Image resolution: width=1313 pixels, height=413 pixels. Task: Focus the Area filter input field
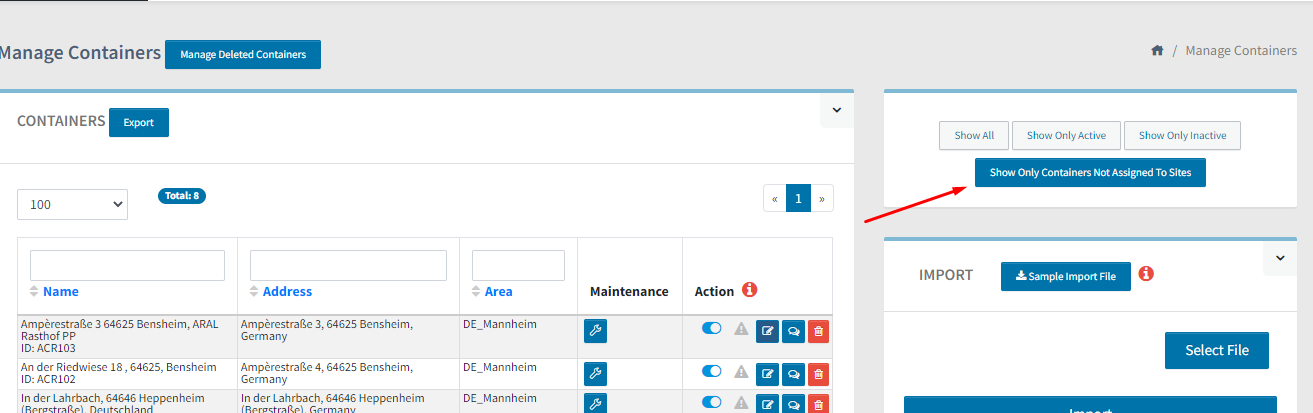click(518, 265)
